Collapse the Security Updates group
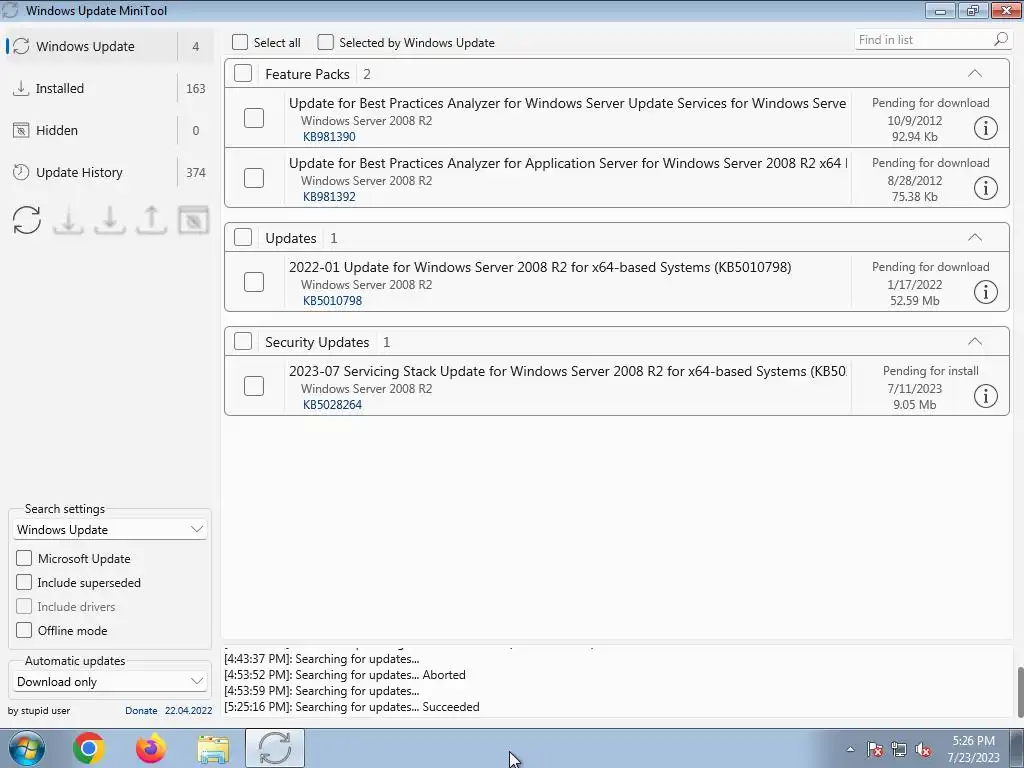The image size is (1024, 768). click(x=974, y=342)
